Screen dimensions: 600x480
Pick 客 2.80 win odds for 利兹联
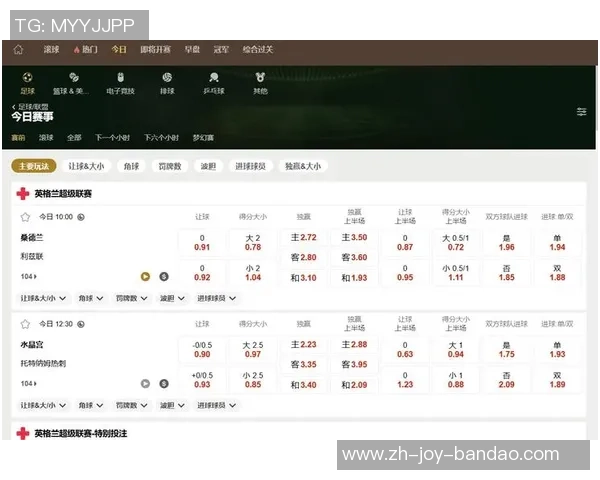pos(304,258)
